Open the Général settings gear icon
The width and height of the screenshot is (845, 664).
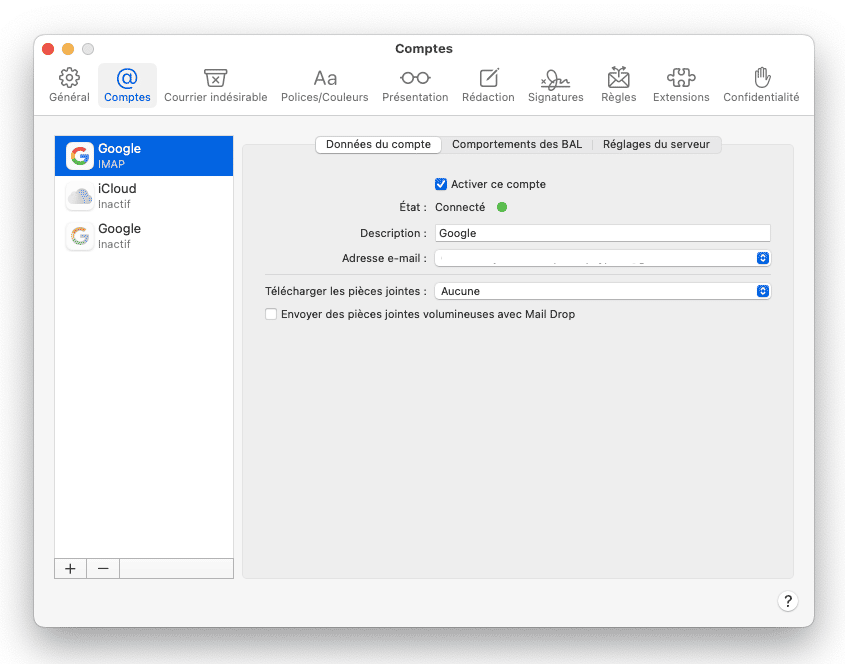click(x=69, y=78)
